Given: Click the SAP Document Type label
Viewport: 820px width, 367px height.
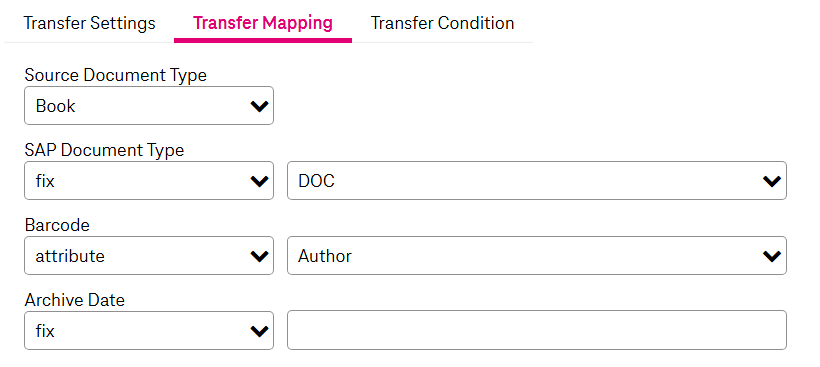Looking at the screenshot, I should (104, 150).
